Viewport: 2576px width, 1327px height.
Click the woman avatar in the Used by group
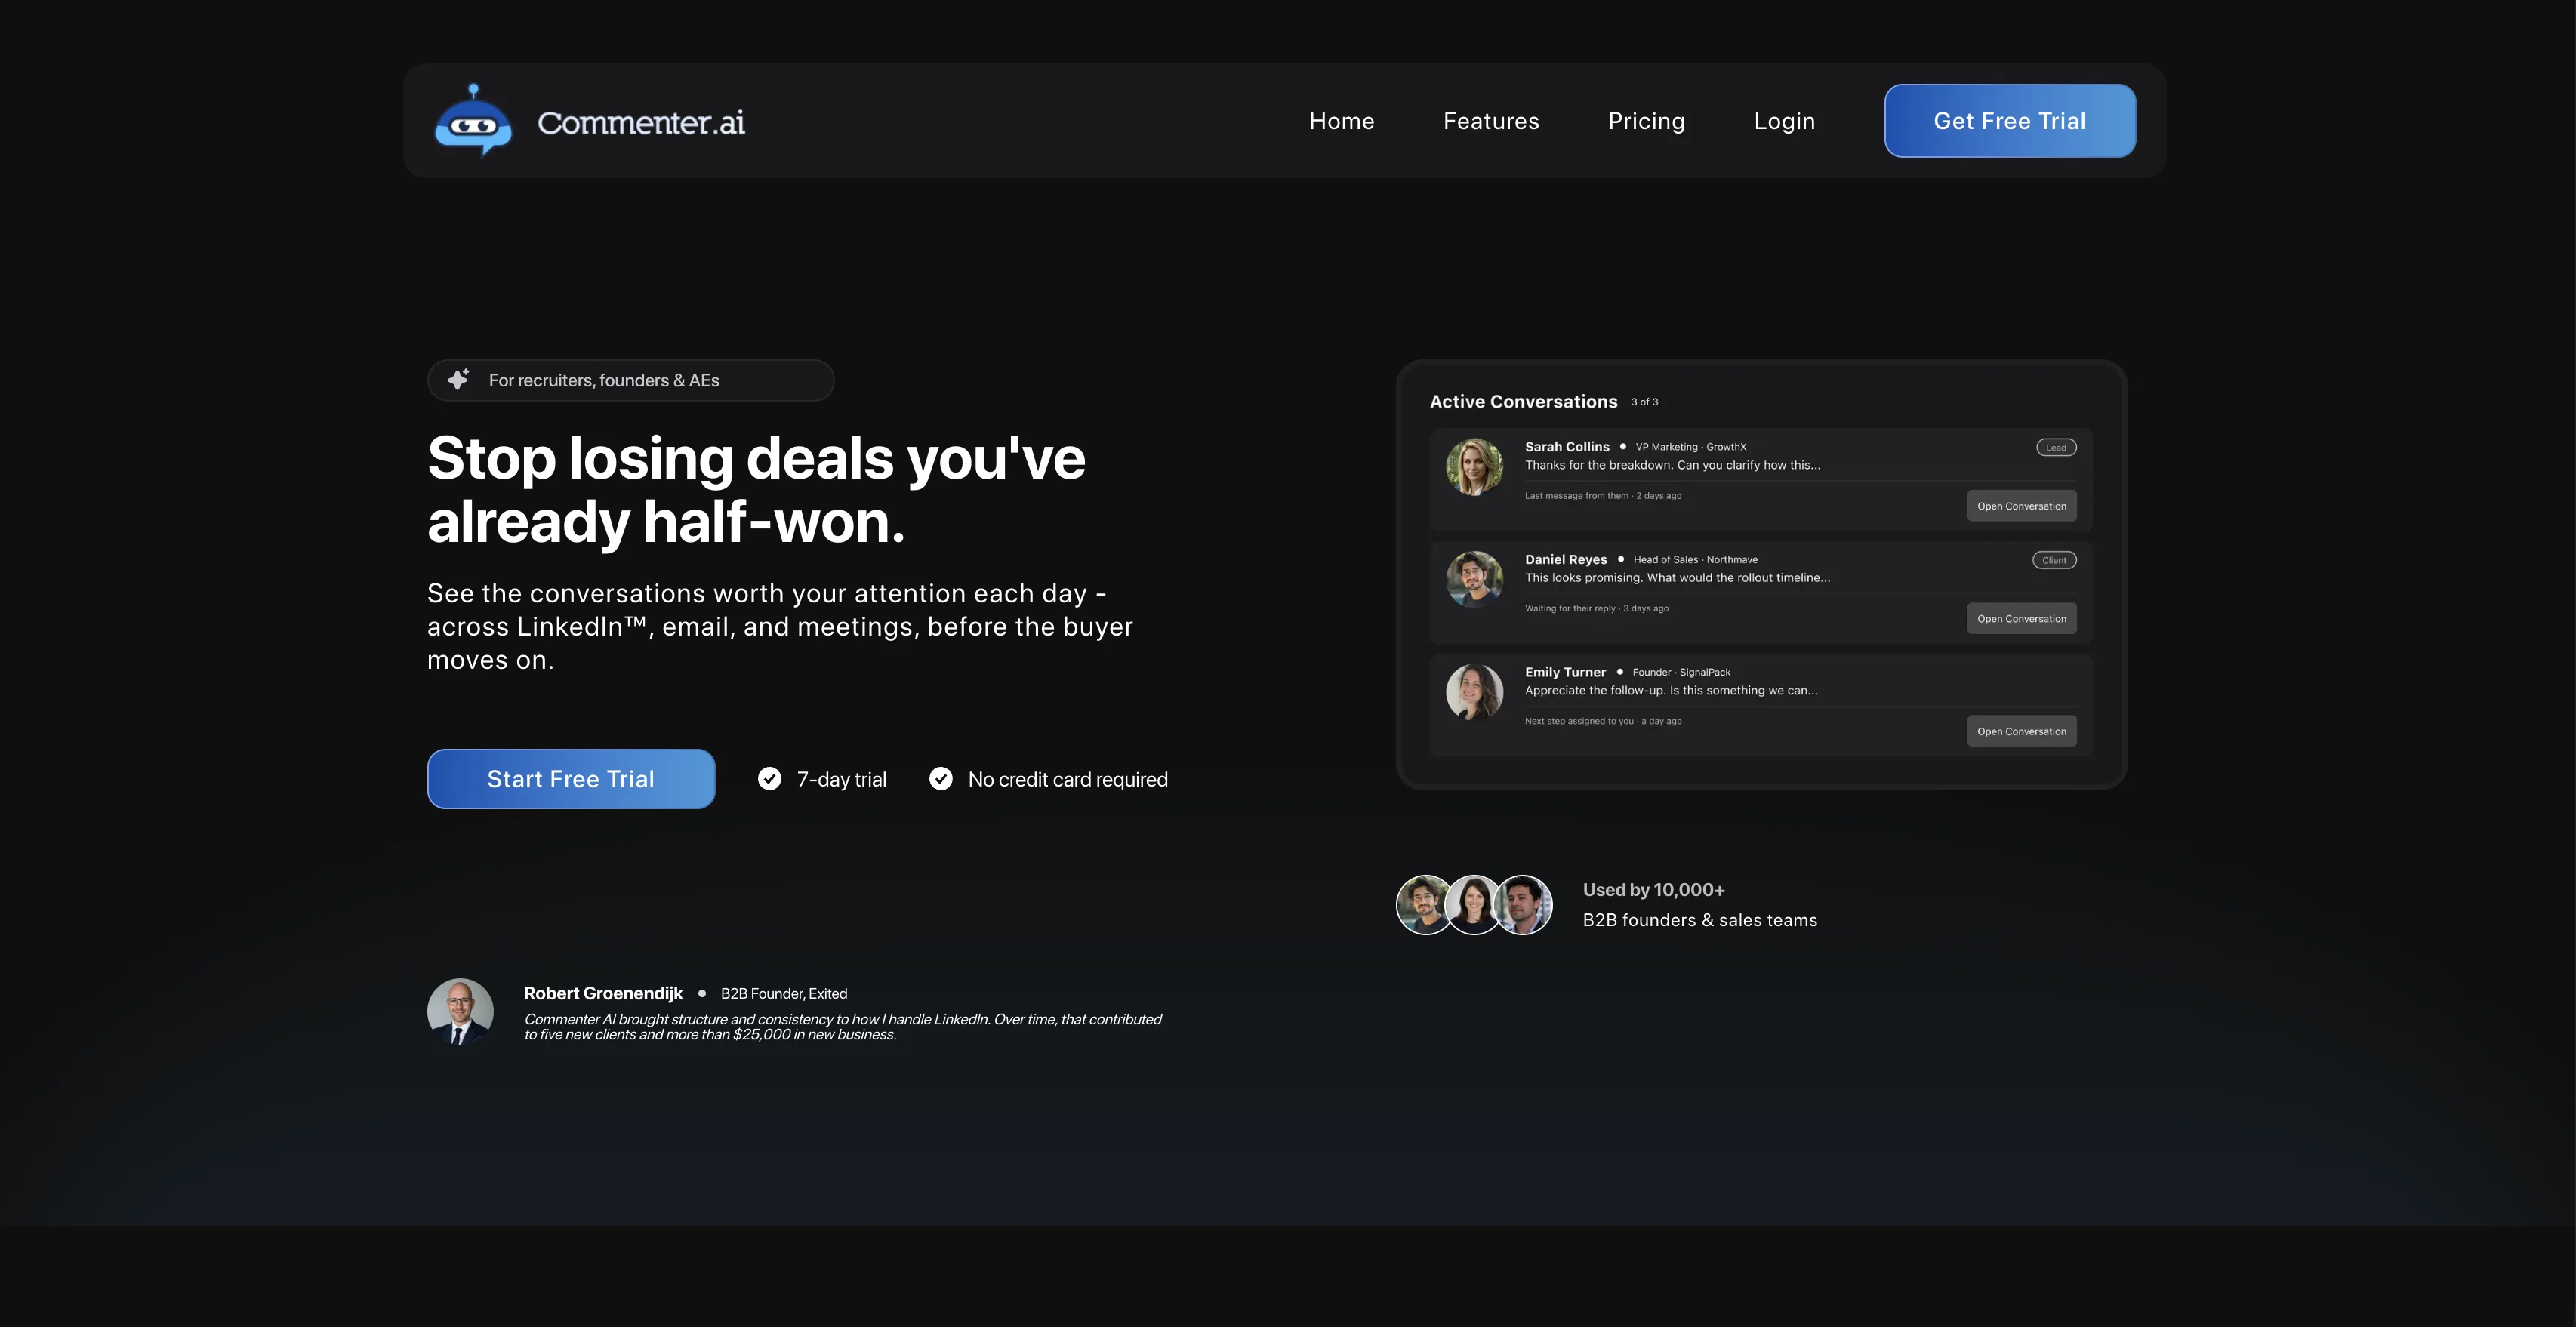click(1473, 905)
